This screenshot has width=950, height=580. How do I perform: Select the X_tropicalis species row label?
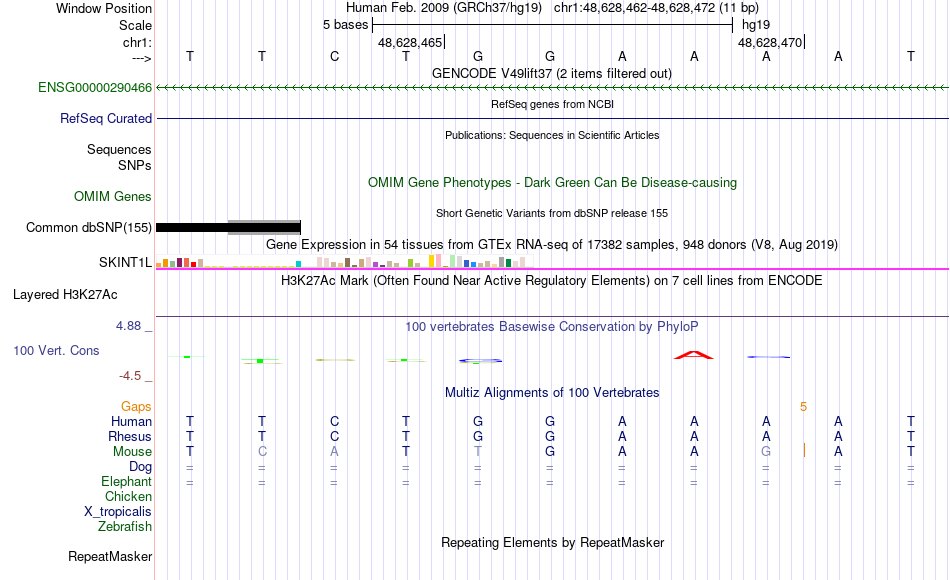(x=118, y=512)
